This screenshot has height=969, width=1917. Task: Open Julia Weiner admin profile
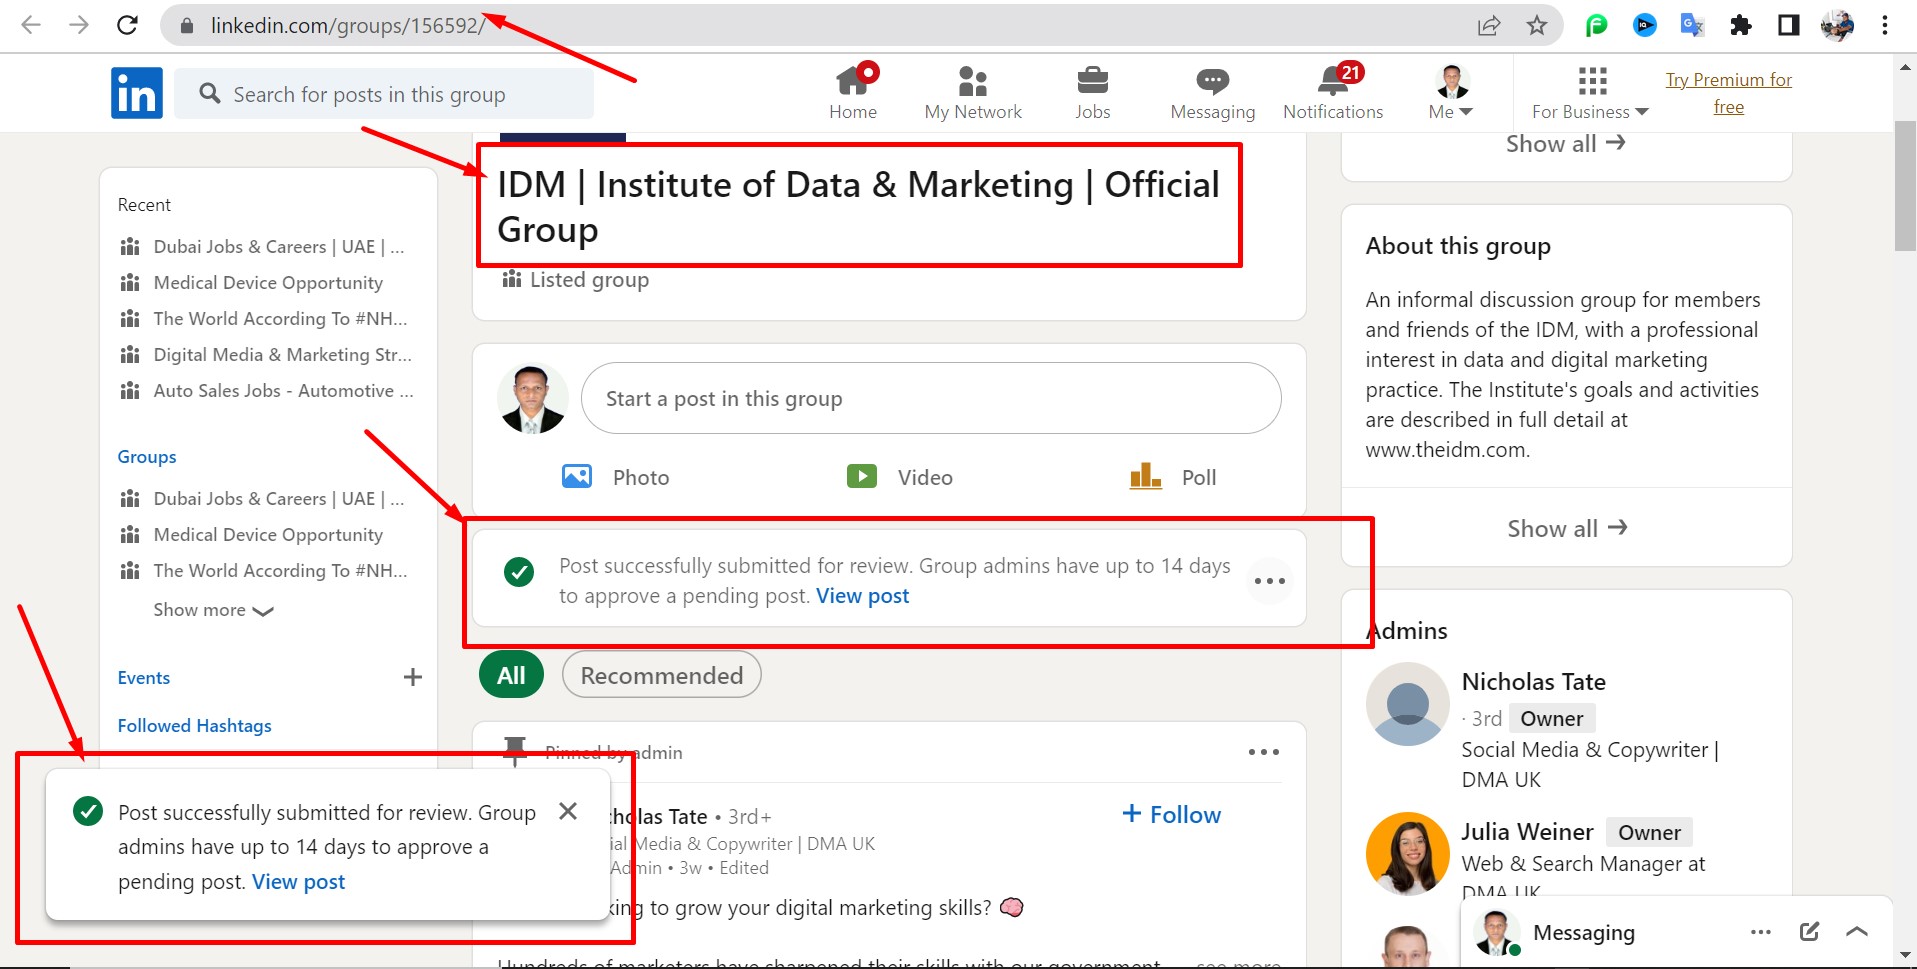1527,832
